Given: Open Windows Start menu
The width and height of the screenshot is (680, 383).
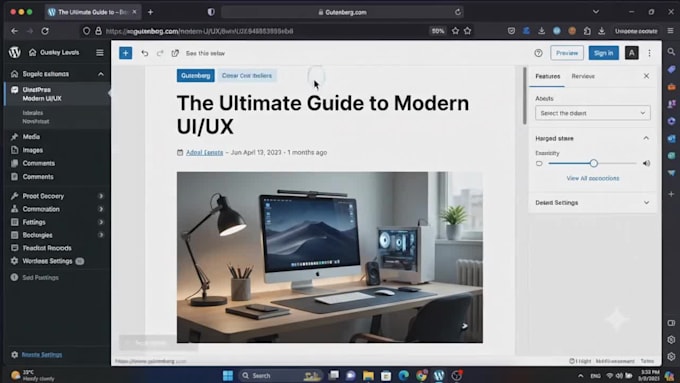Looking at the screenshot, I should tap(228, 375).
